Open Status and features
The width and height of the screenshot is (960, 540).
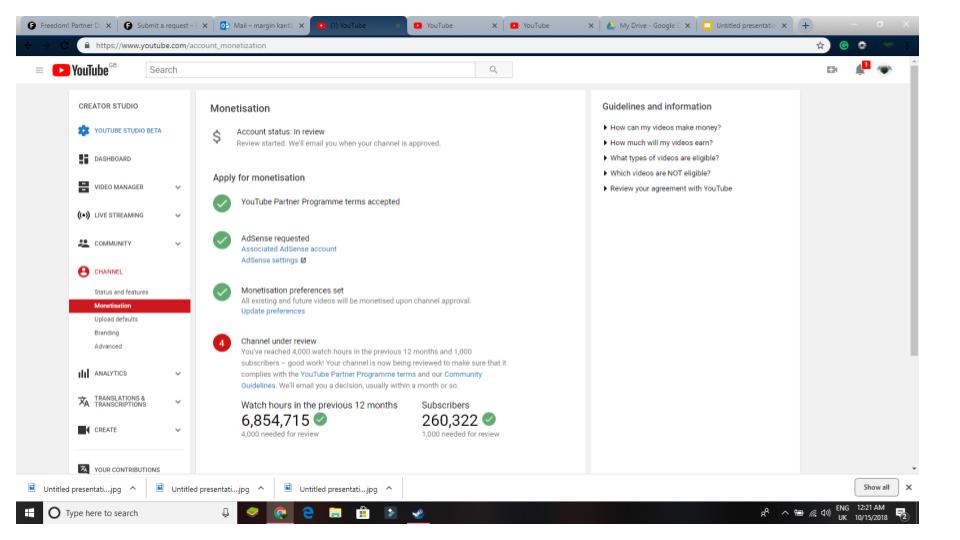click(121, 292)
